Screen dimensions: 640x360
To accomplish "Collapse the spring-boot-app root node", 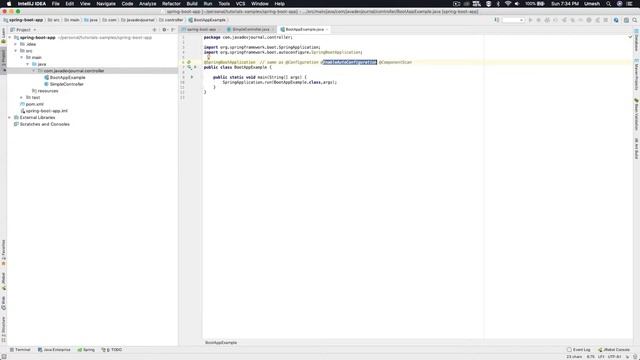I will [10, 38].
